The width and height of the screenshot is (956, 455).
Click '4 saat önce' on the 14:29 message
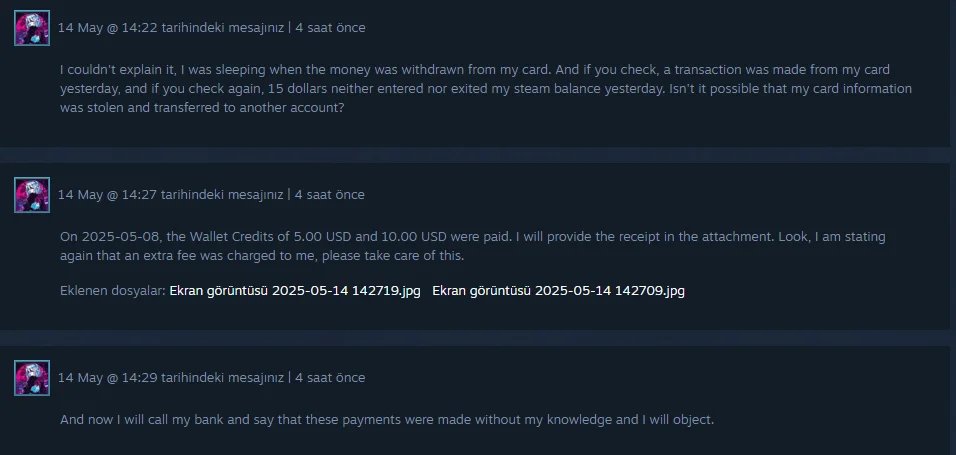[x=330, y=378]
